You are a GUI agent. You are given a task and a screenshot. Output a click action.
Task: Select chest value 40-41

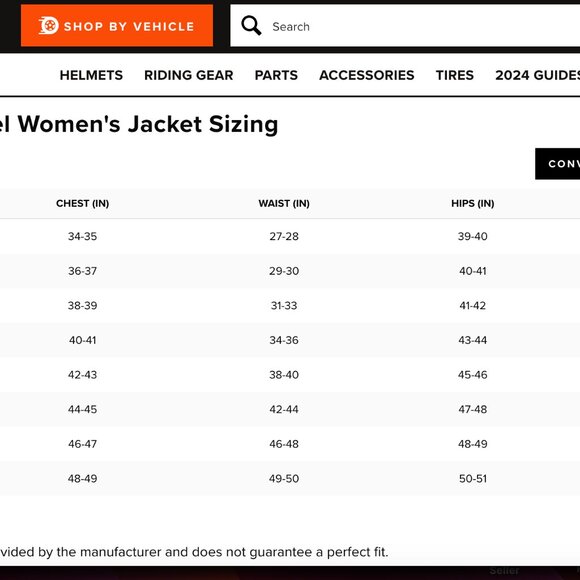pos(82,340)
